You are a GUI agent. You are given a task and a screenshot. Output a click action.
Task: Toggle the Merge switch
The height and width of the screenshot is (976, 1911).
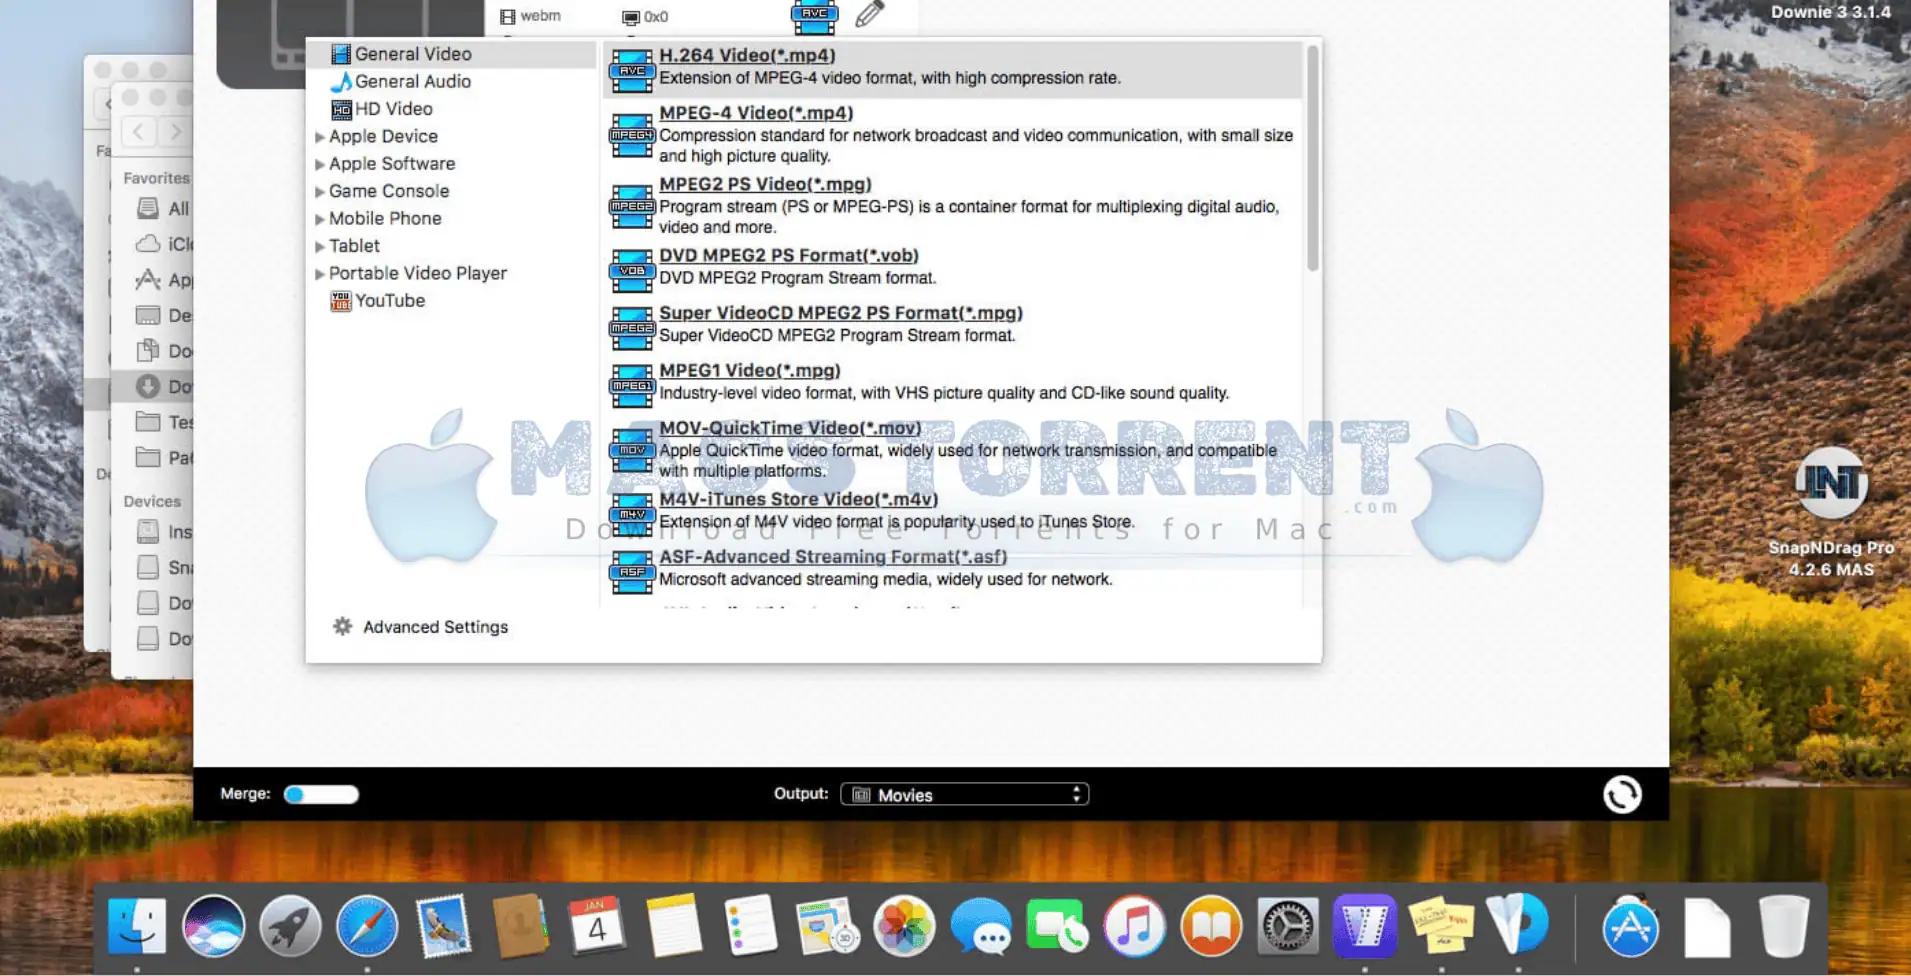[x=321, y=794]
